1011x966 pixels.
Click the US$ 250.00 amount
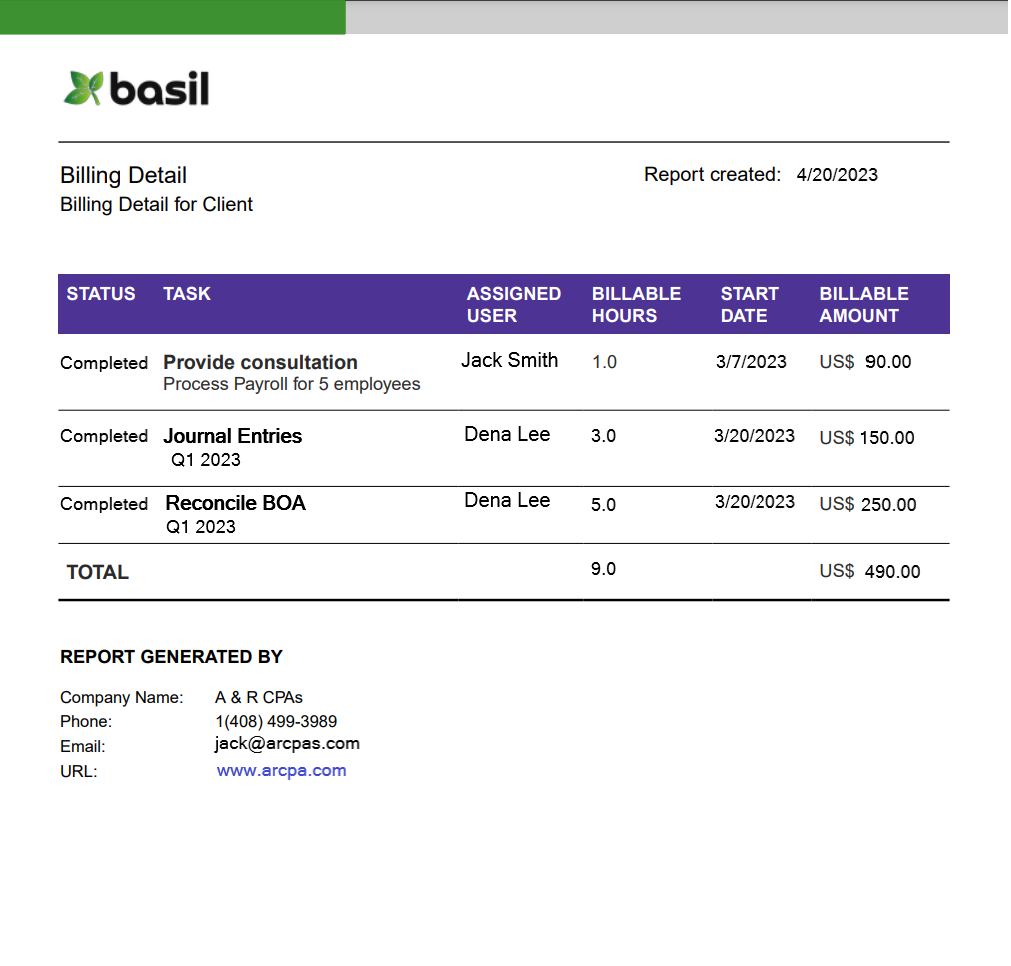click(868, 504)
